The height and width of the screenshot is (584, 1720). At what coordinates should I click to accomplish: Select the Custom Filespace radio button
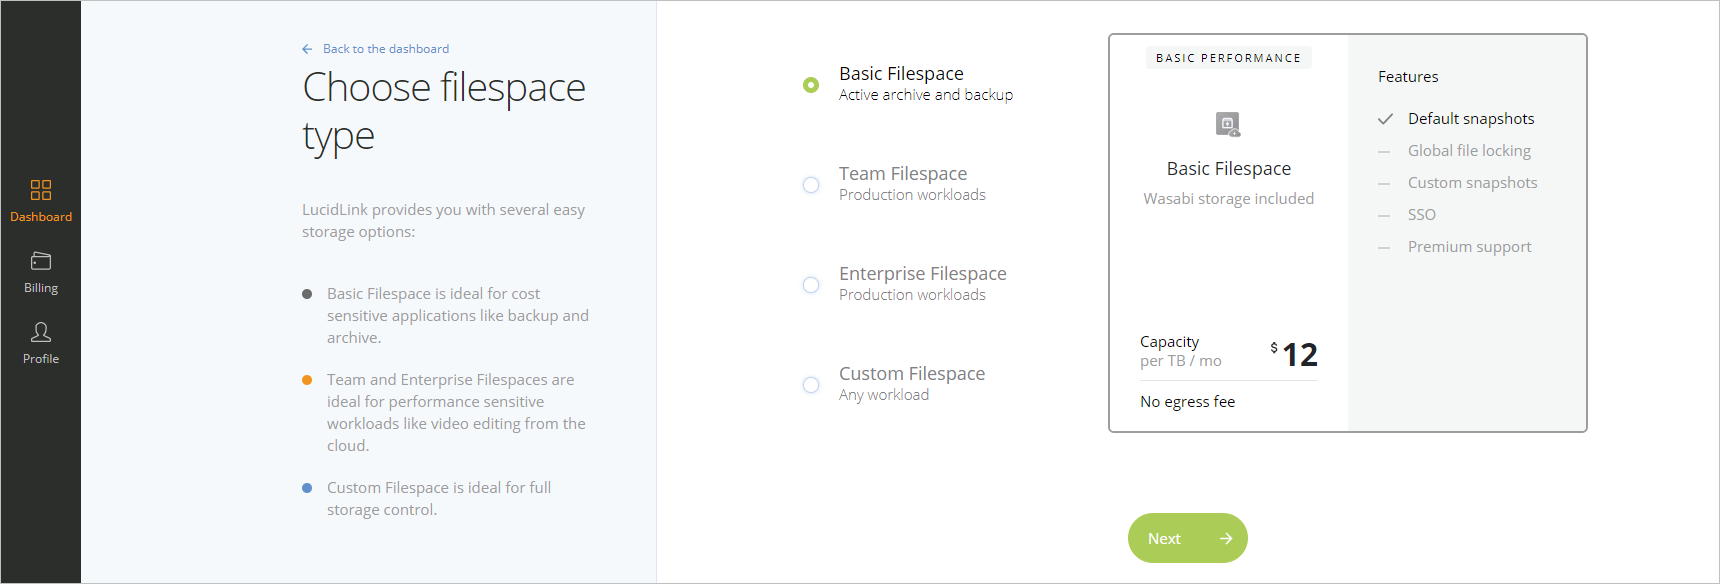click(x=811, y=385)
